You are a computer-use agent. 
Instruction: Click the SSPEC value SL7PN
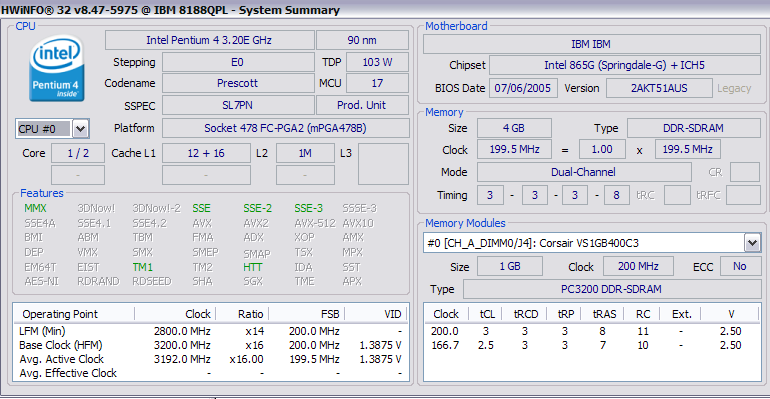238,105
